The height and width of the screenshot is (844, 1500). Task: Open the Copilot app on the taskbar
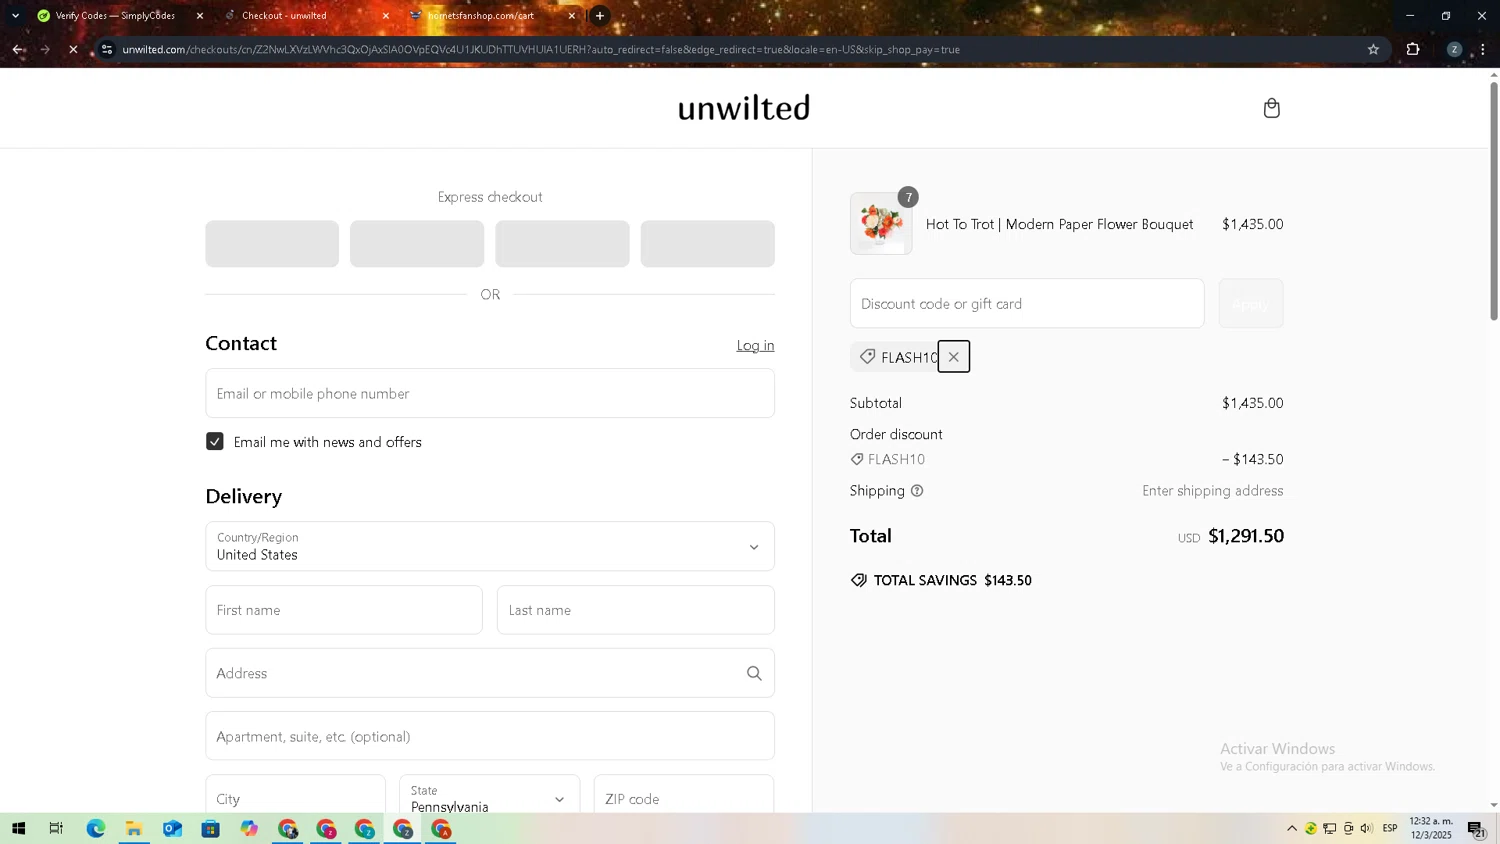coord(249,829)
